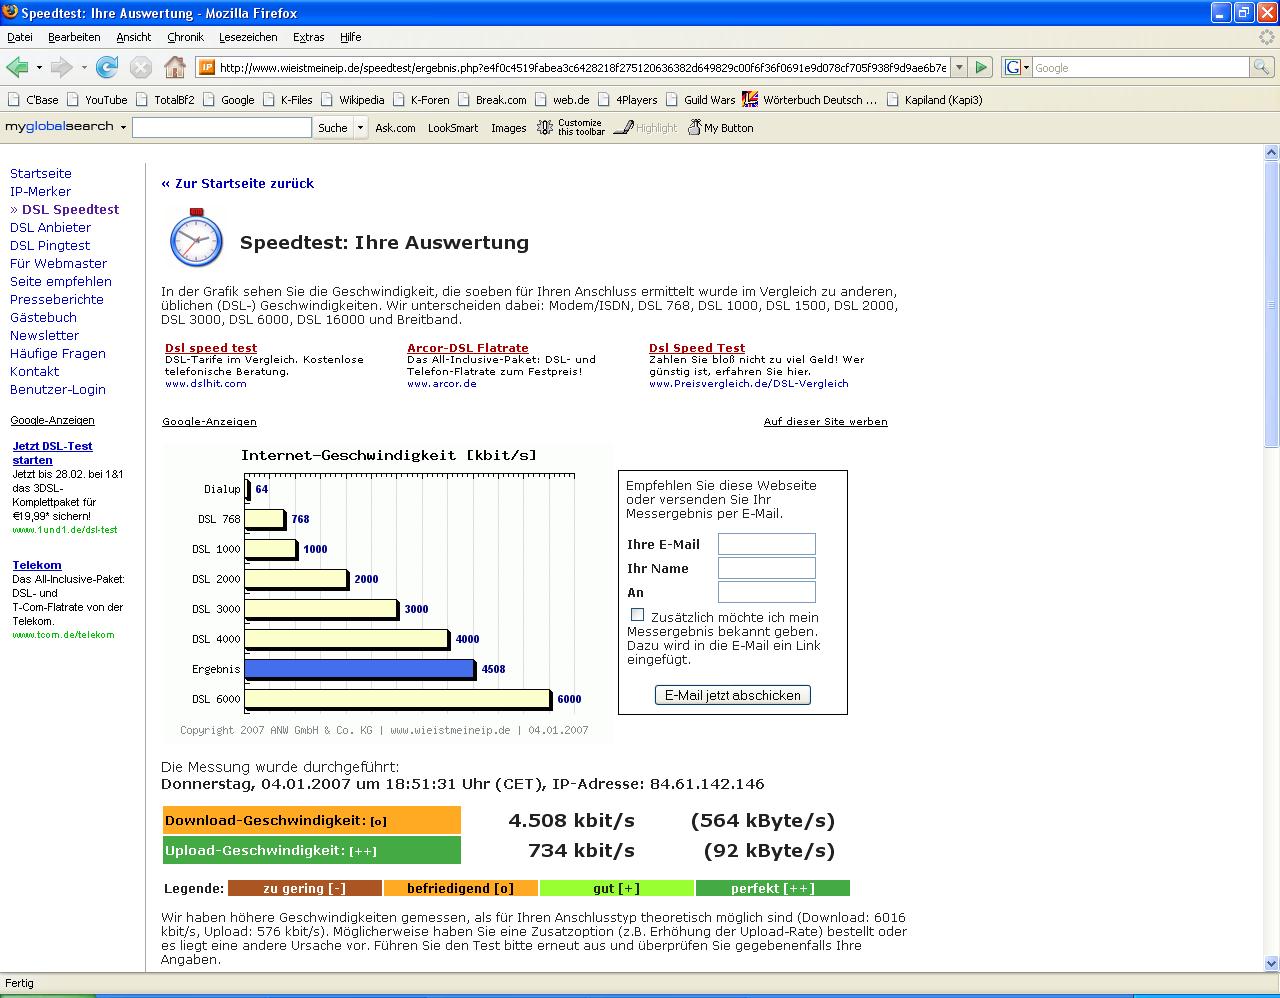
Task: Open LookSmart toolbar link
Action: coord(453,128)
